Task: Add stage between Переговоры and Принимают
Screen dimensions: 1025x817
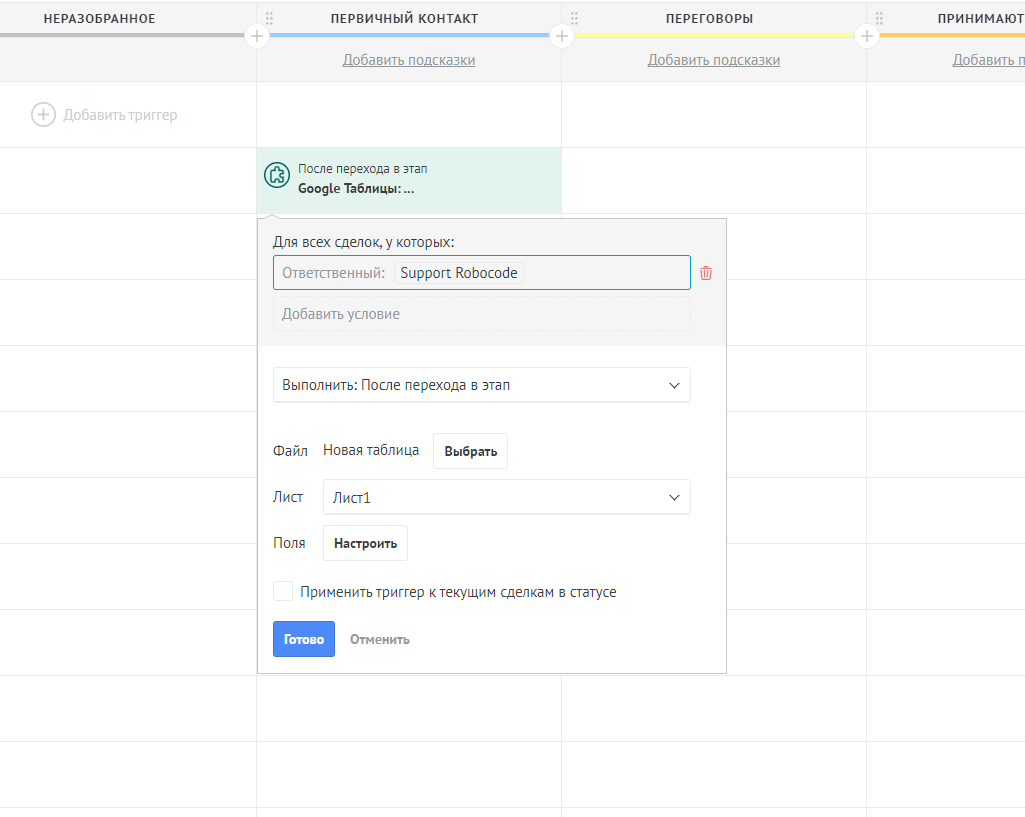Action: coord(867,36)
